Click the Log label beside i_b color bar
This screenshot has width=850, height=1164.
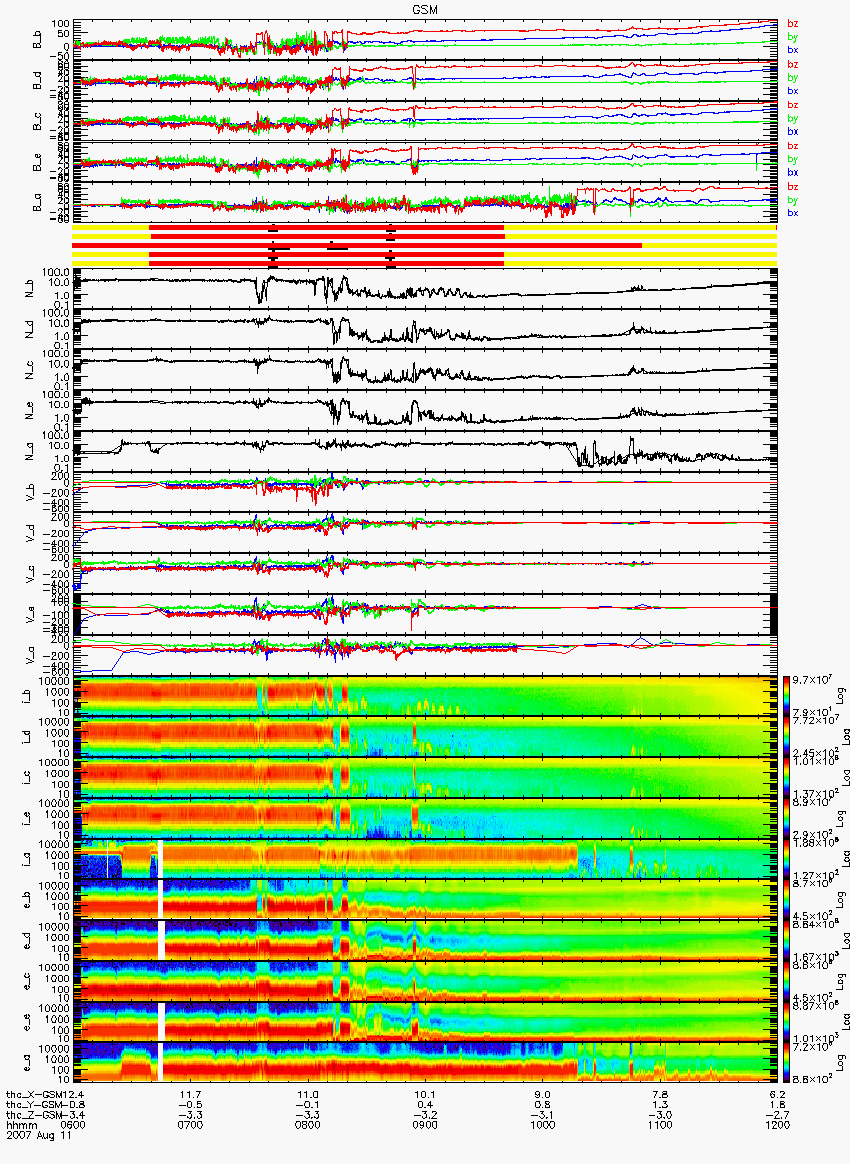tap(841, 696)
